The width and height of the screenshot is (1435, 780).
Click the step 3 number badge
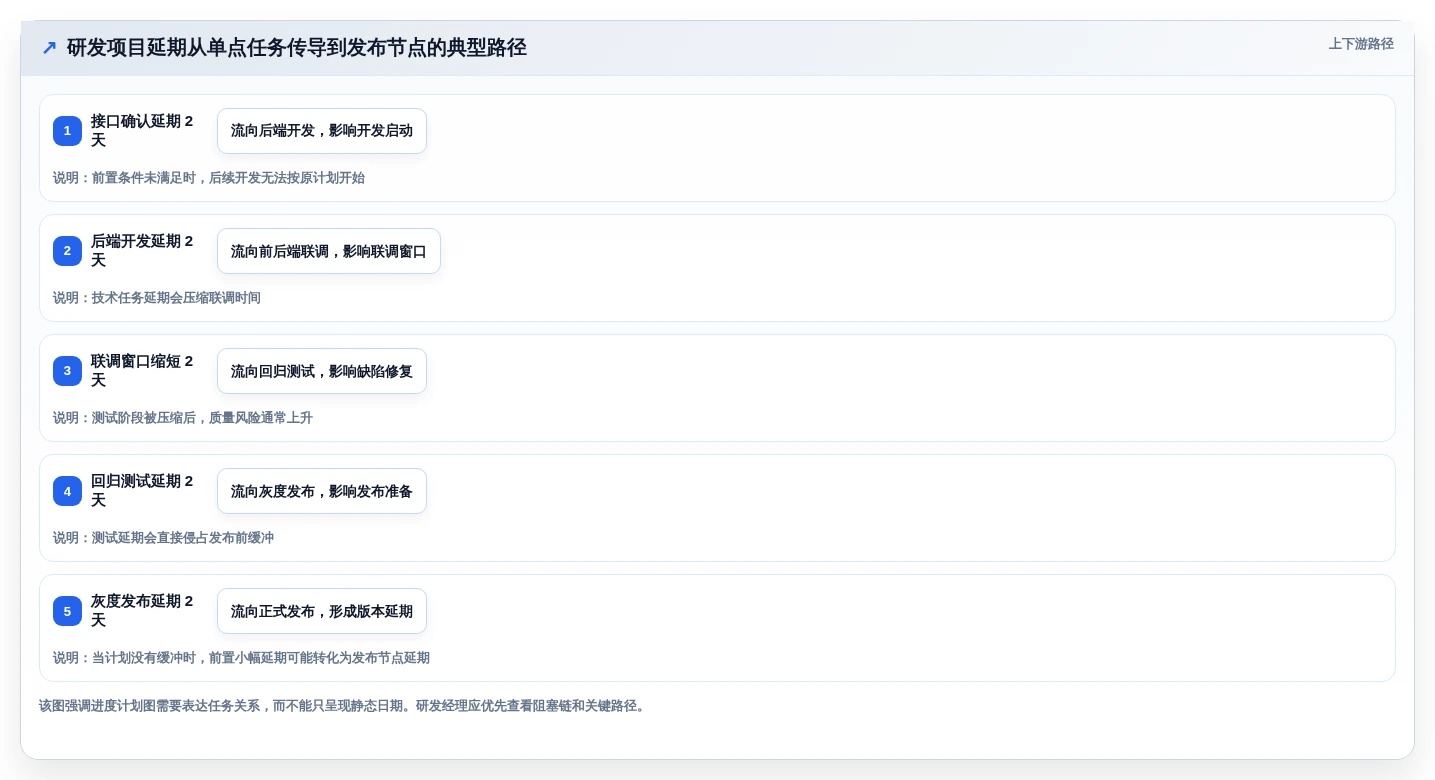(x=67, y=371)
